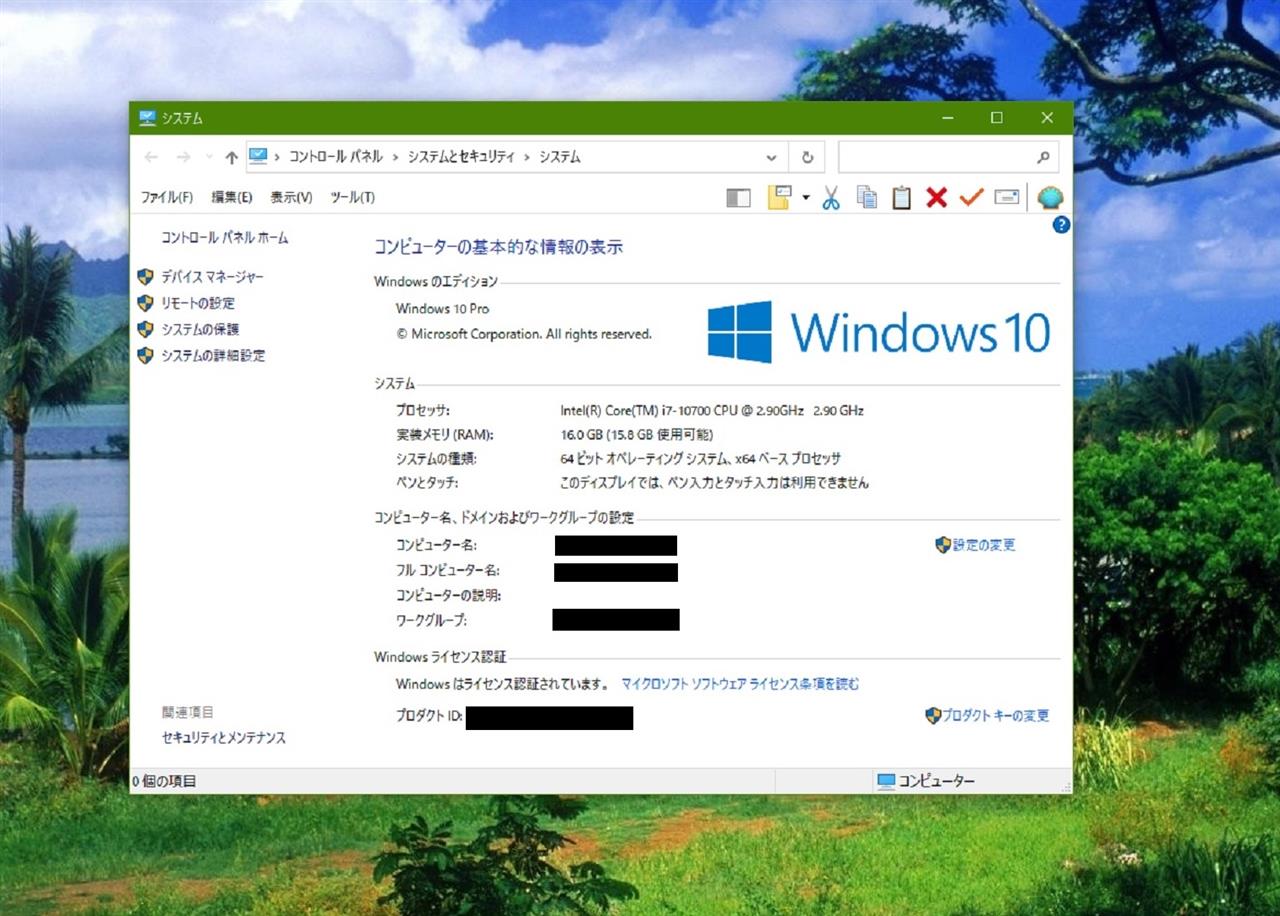Click the 実装メモリ (RAM): label
The image size is (1280, 916).
(x=445, y=435)
